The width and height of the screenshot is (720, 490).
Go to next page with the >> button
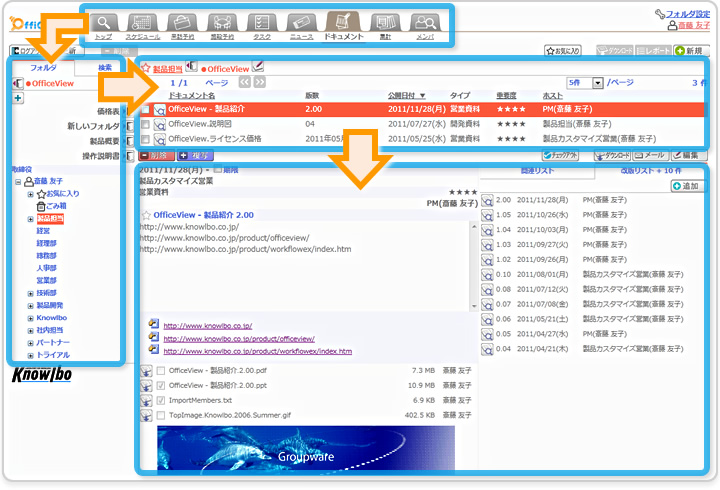[x=260, y=82]
